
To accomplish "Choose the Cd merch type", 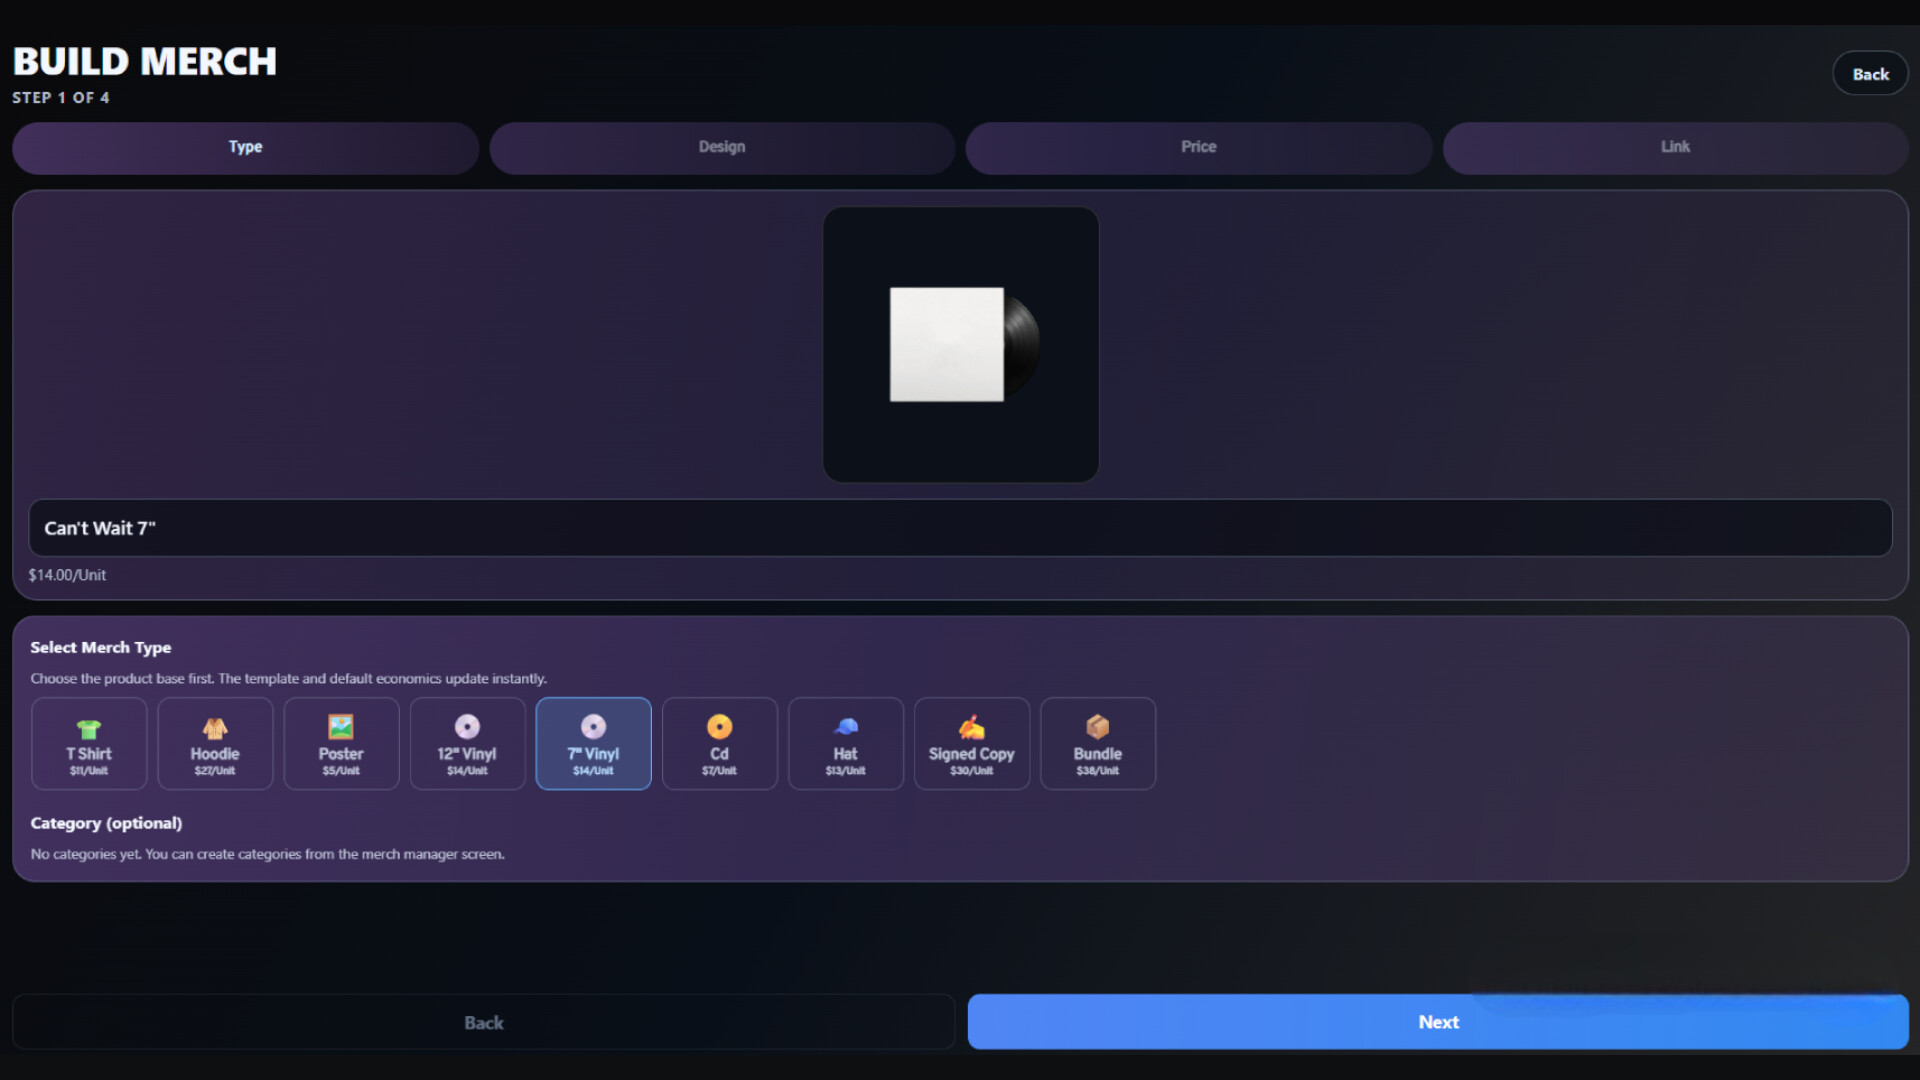I will [719, 744].
